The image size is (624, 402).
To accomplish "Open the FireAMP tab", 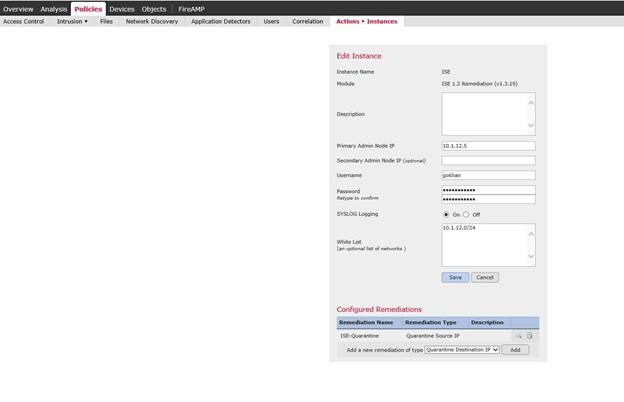I will (x=191, y=9).
